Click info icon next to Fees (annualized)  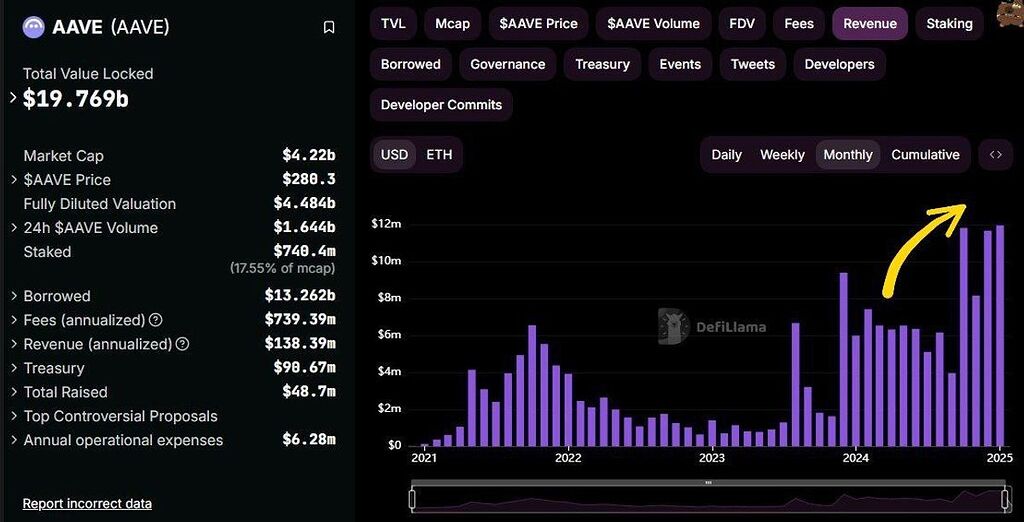[156, 321]
